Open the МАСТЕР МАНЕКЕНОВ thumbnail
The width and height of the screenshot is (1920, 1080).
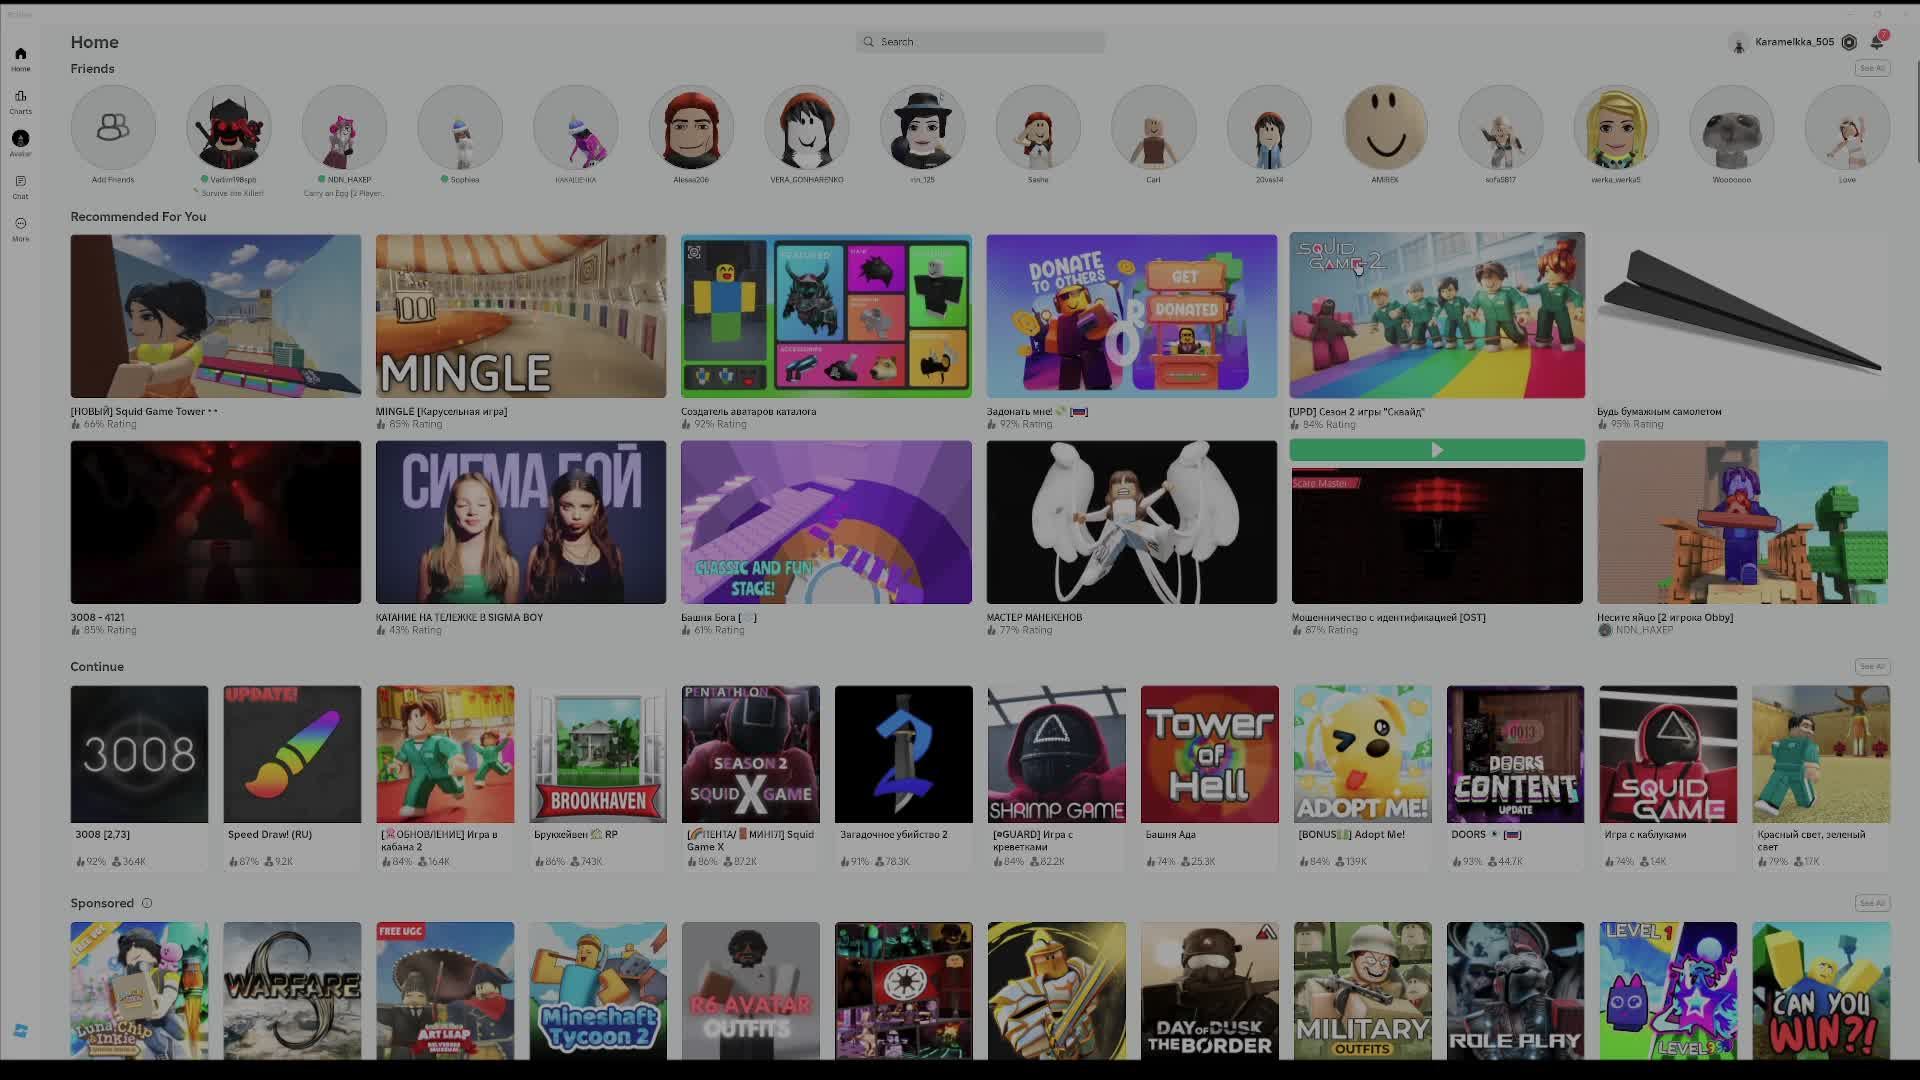pyautogui.click(x=1132, y=522)
